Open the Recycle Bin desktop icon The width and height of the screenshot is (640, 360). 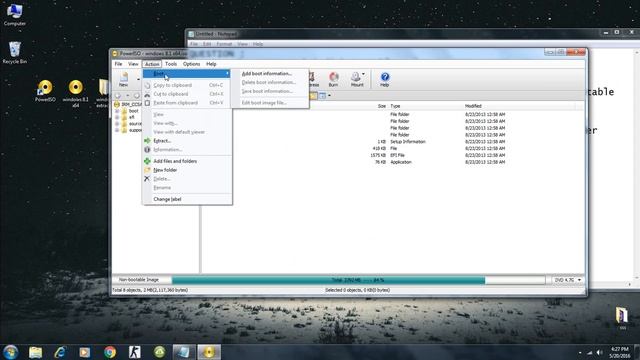click(x=15, y=53)
